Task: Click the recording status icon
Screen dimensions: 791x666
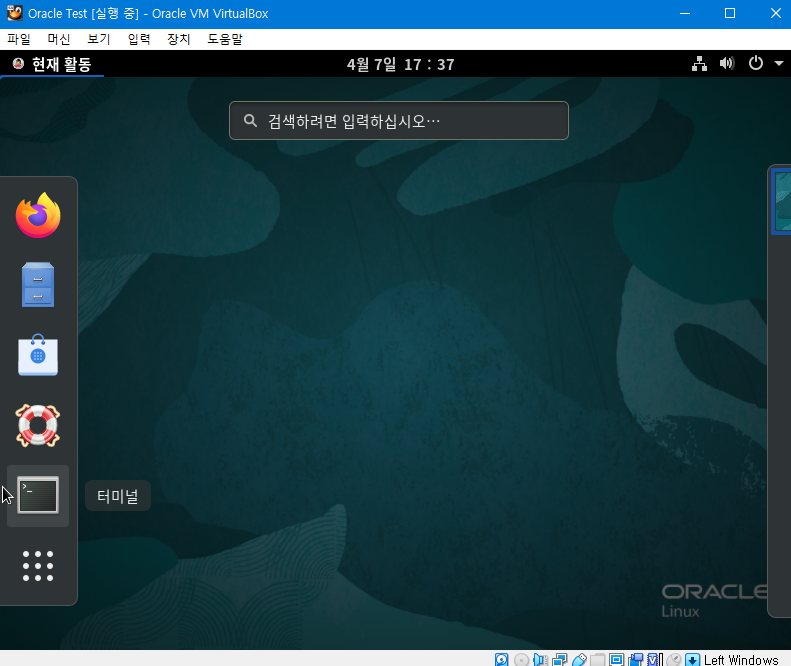Action: [637, 659]
